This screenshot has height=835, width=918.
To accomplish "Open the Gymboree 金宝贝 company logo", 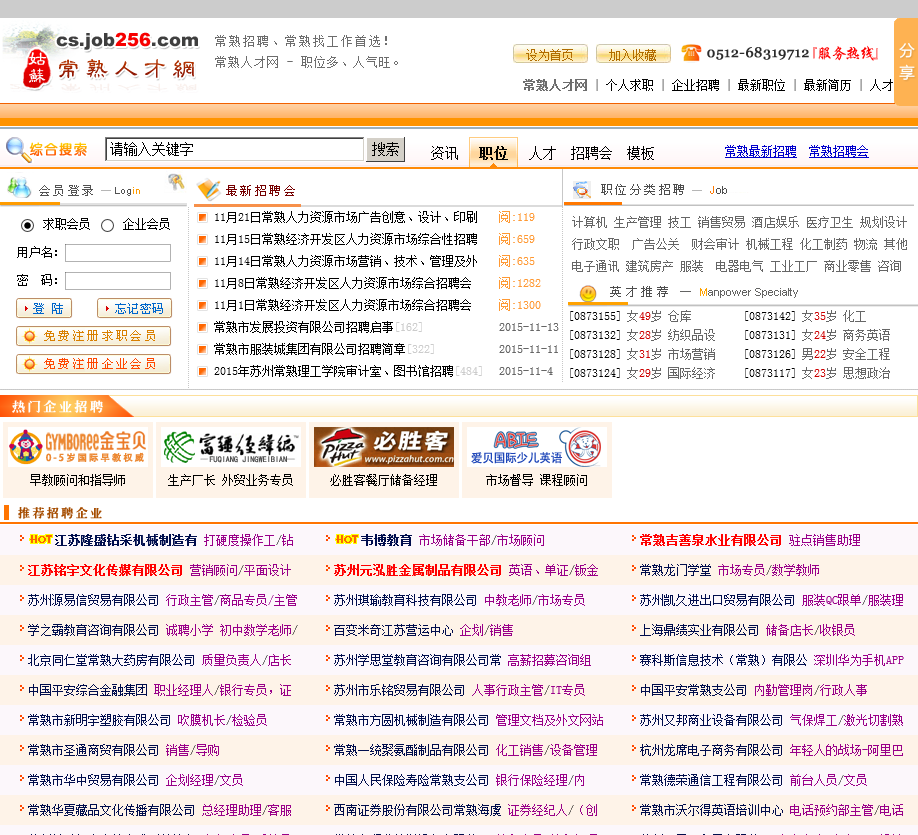I will coord(78,447).
